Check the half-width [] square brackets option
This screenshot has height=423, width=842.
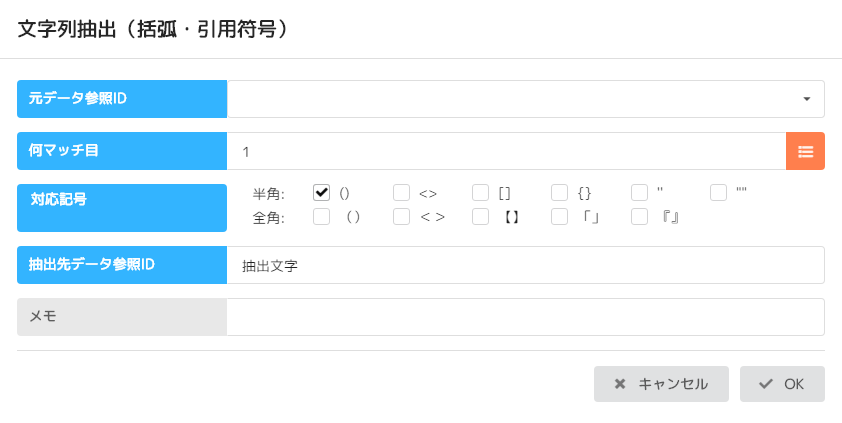pyautogui.click(x=480, y=192)
